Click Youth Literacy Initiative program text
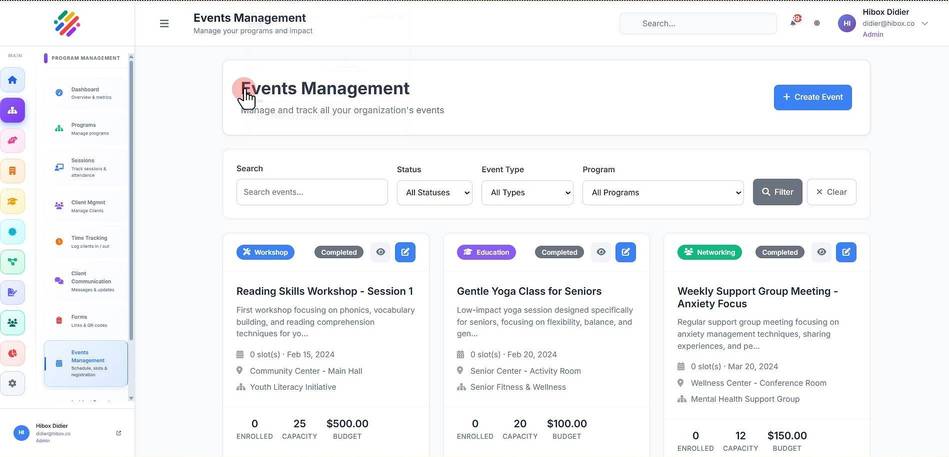 [x=293, y=387]
